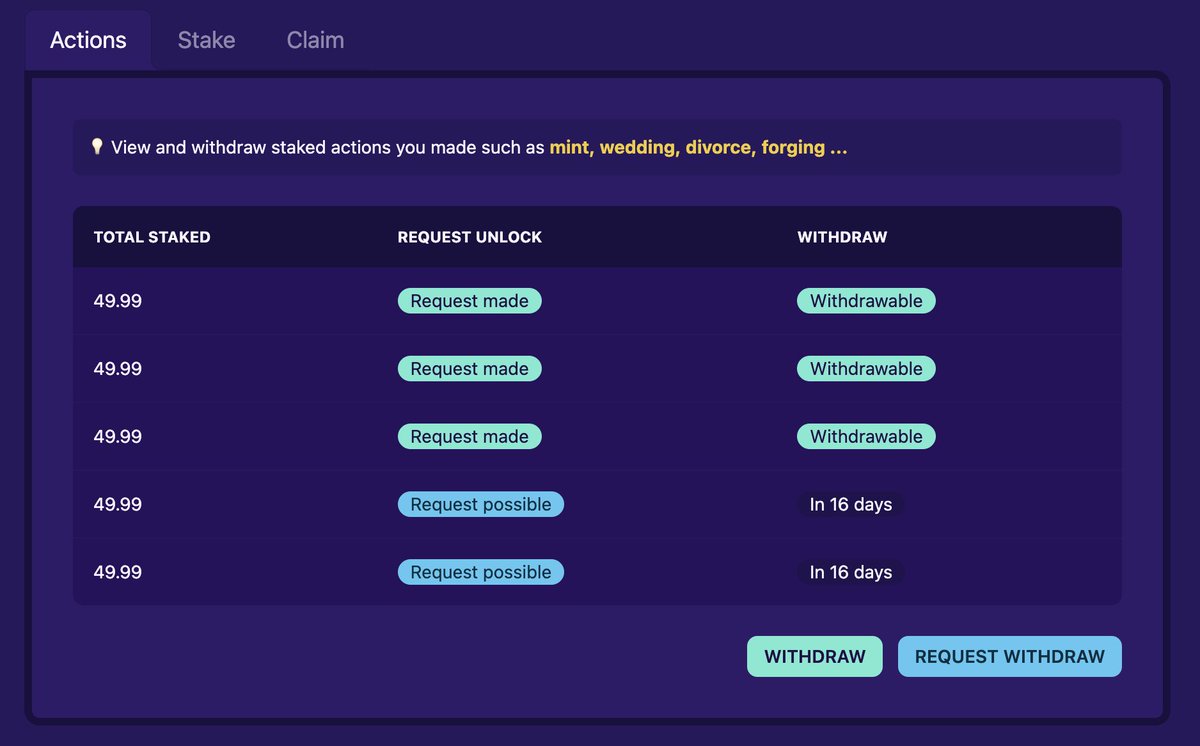
Task: Open the Stake tab
Action: click(206, 40)
